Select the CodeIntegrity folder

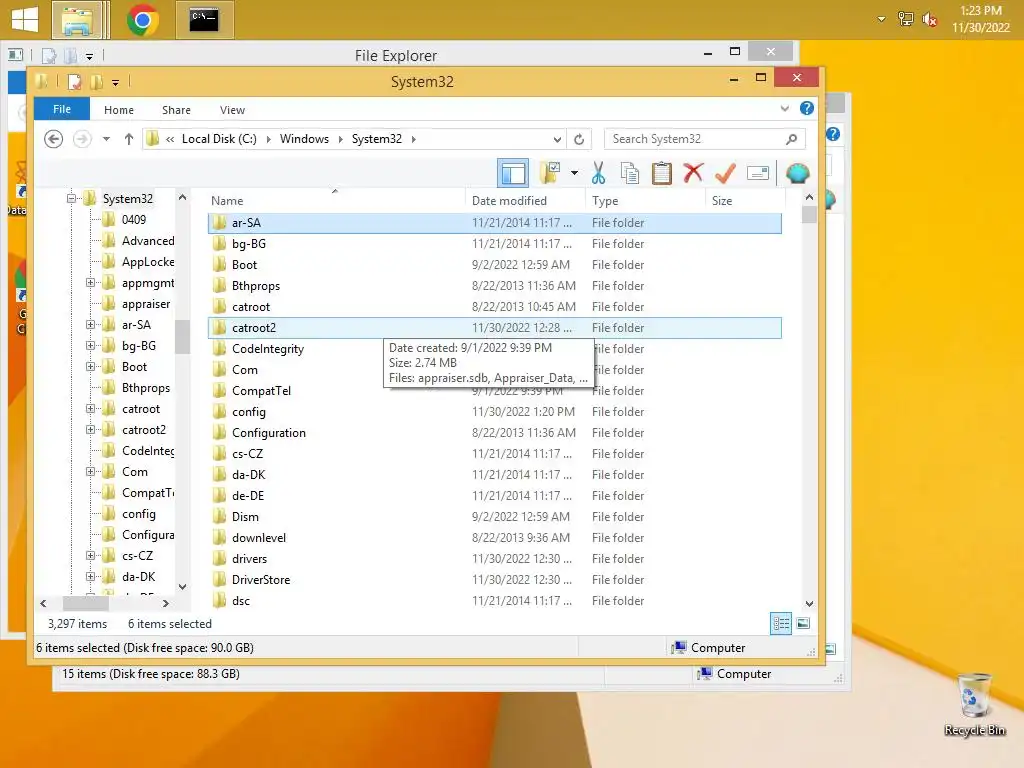point(267,349)
